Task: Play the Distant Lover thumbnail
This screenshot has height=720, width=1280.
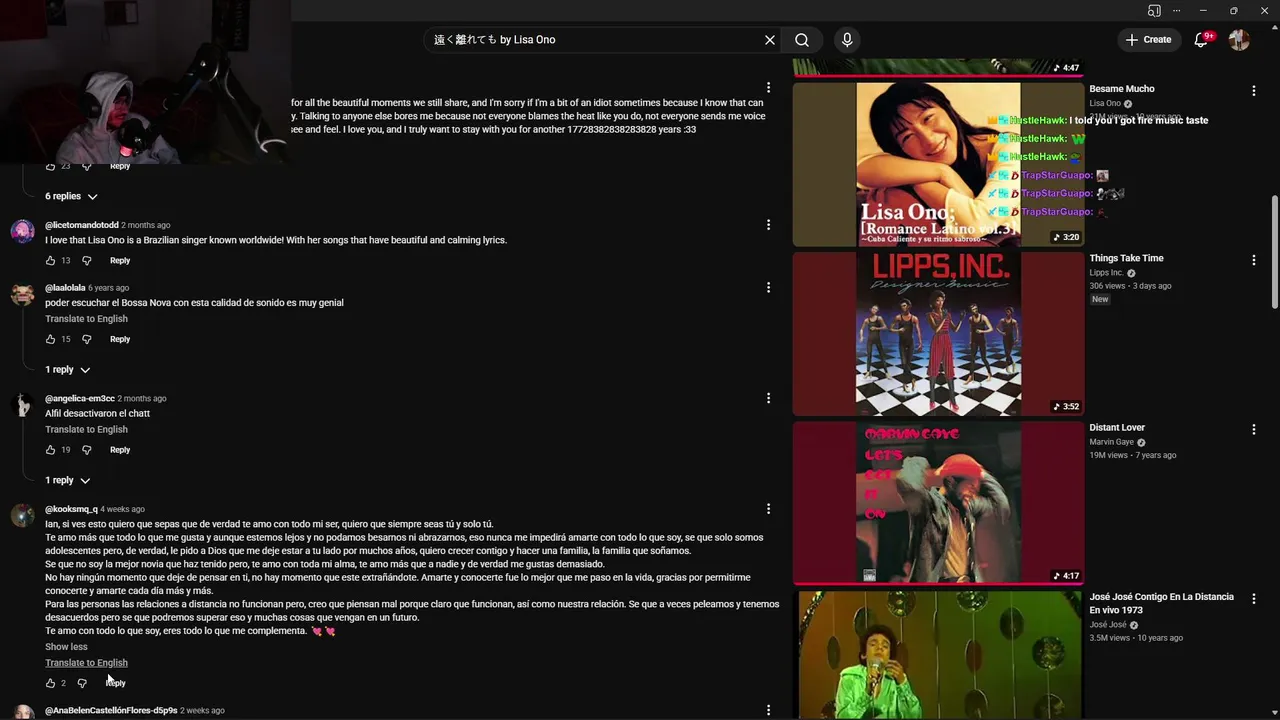Action: click(x=938, y=503)
